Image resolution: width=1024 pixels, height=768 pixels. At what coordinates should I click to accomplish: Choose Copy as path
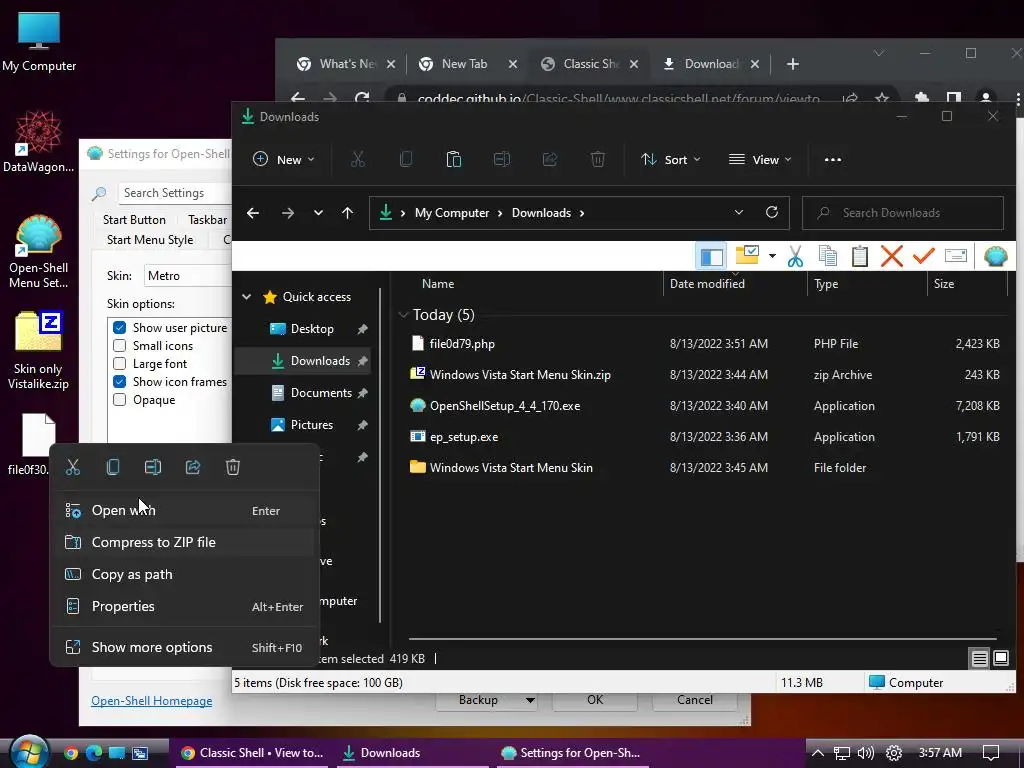(x=185, y=574)
